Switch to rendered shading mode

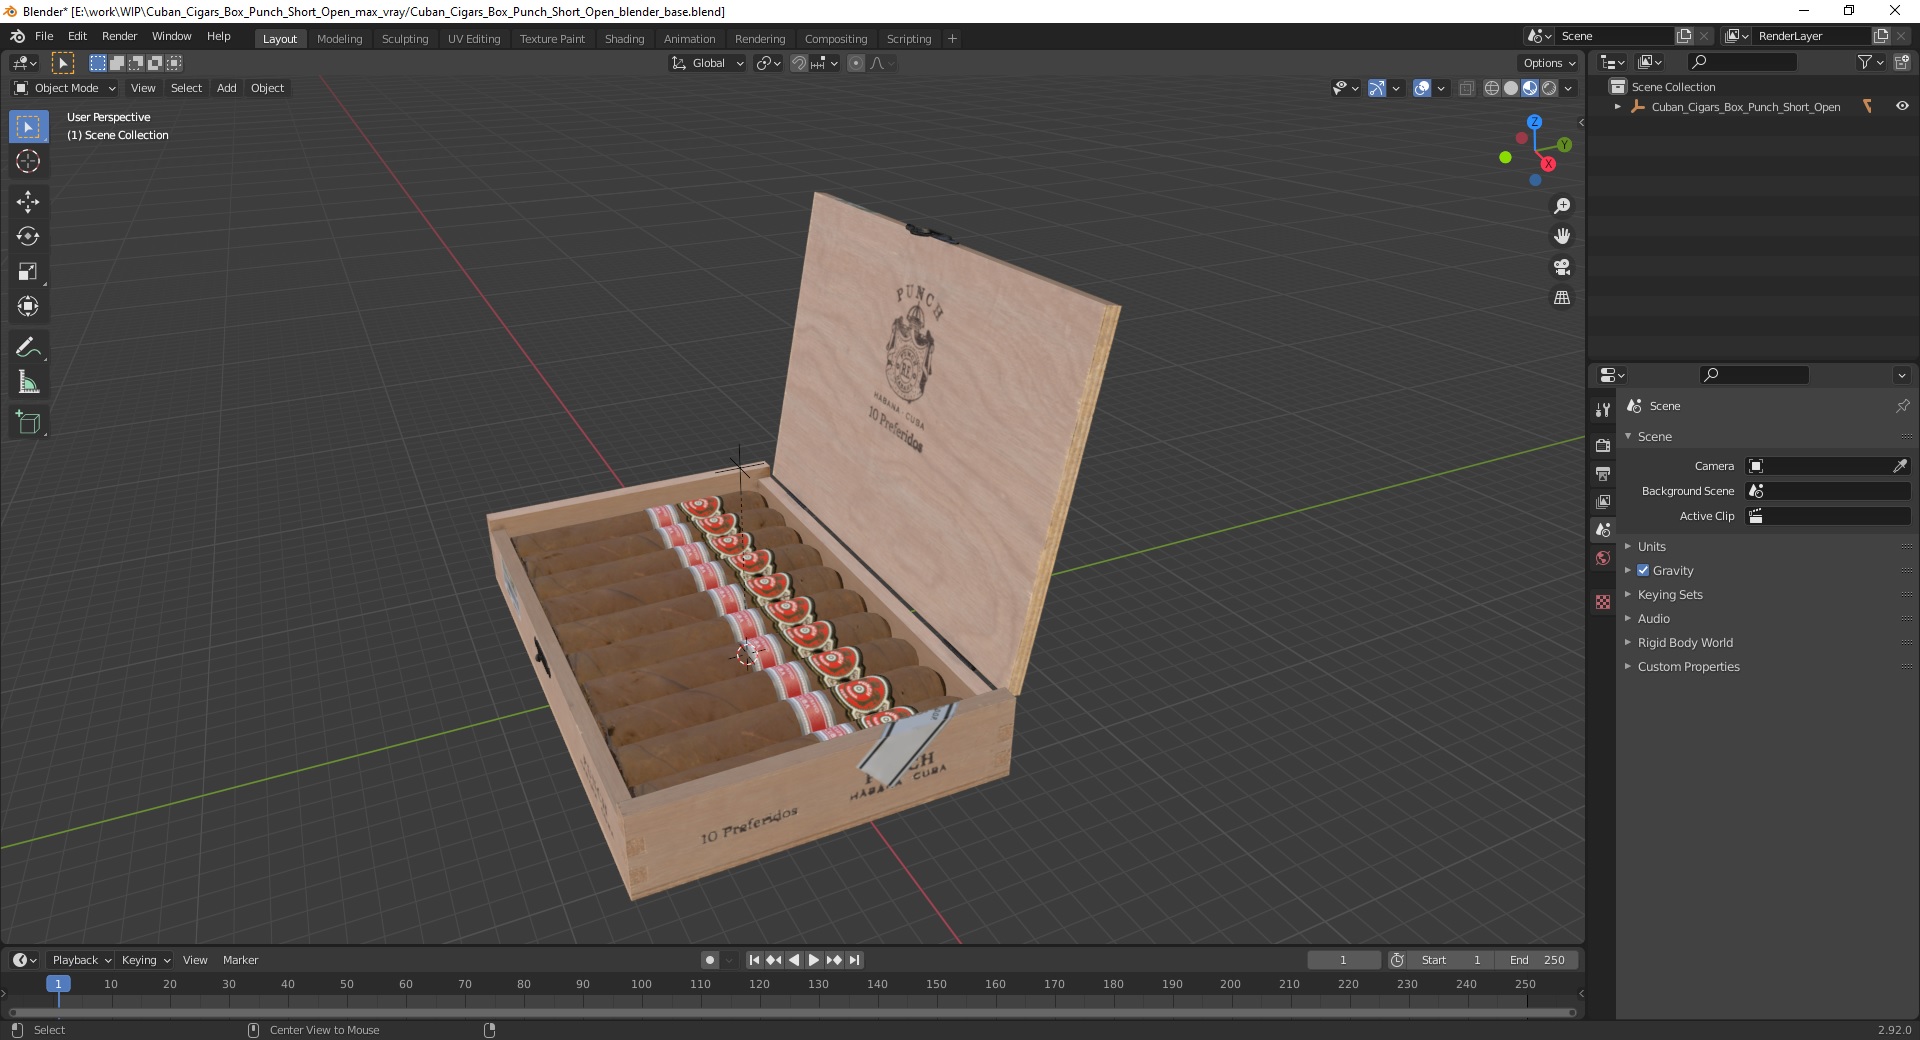[x=1549, y=88]
